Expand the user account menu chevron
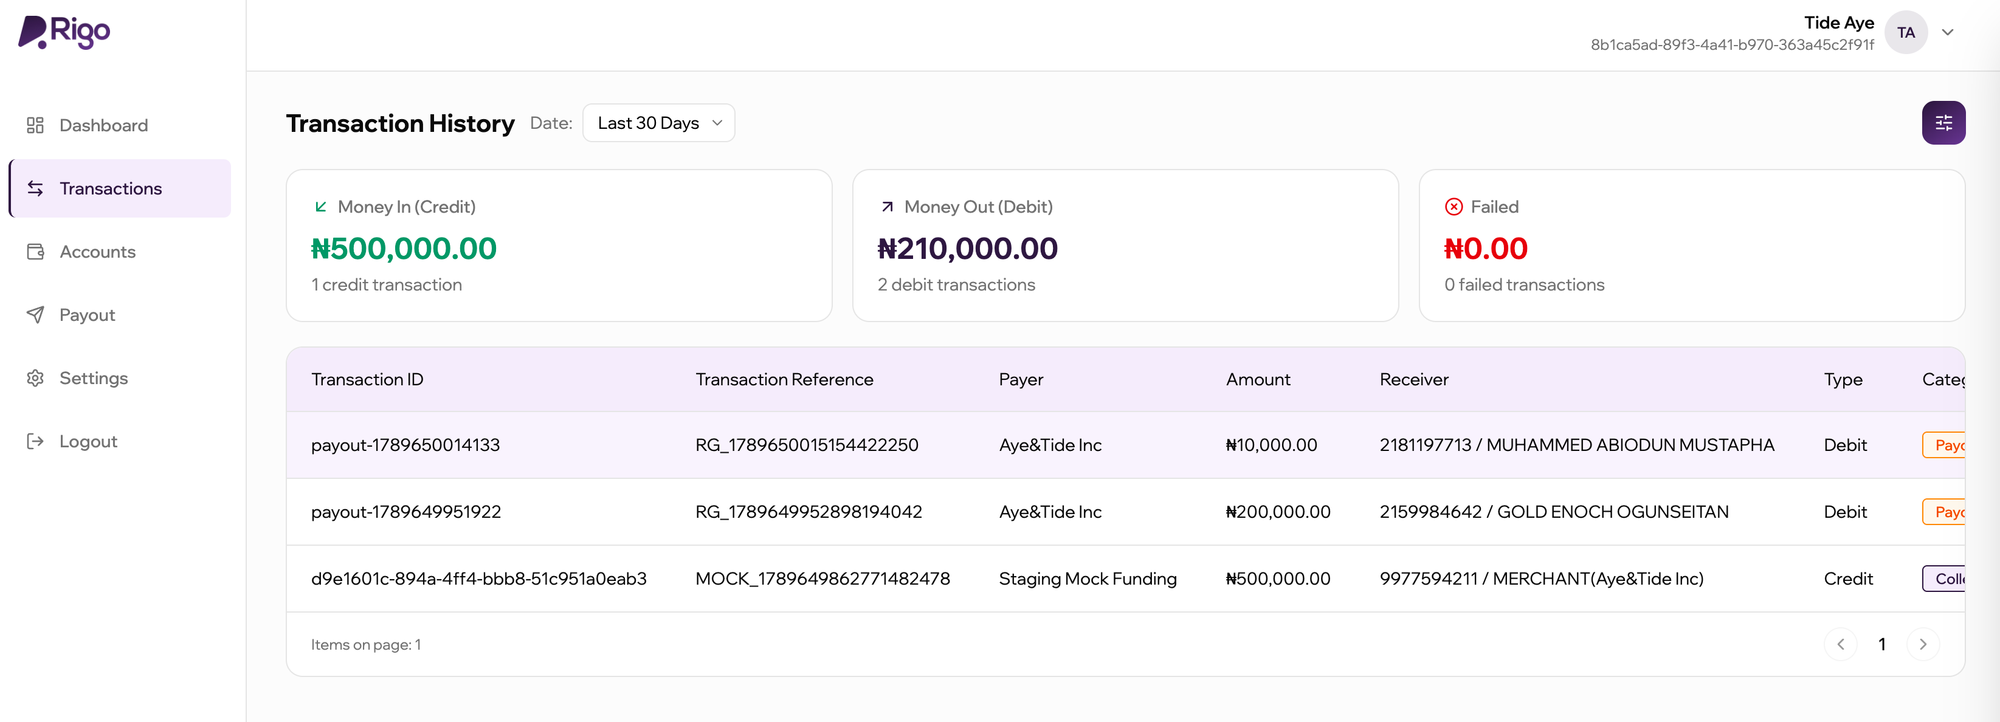 tap(1948, 32)
